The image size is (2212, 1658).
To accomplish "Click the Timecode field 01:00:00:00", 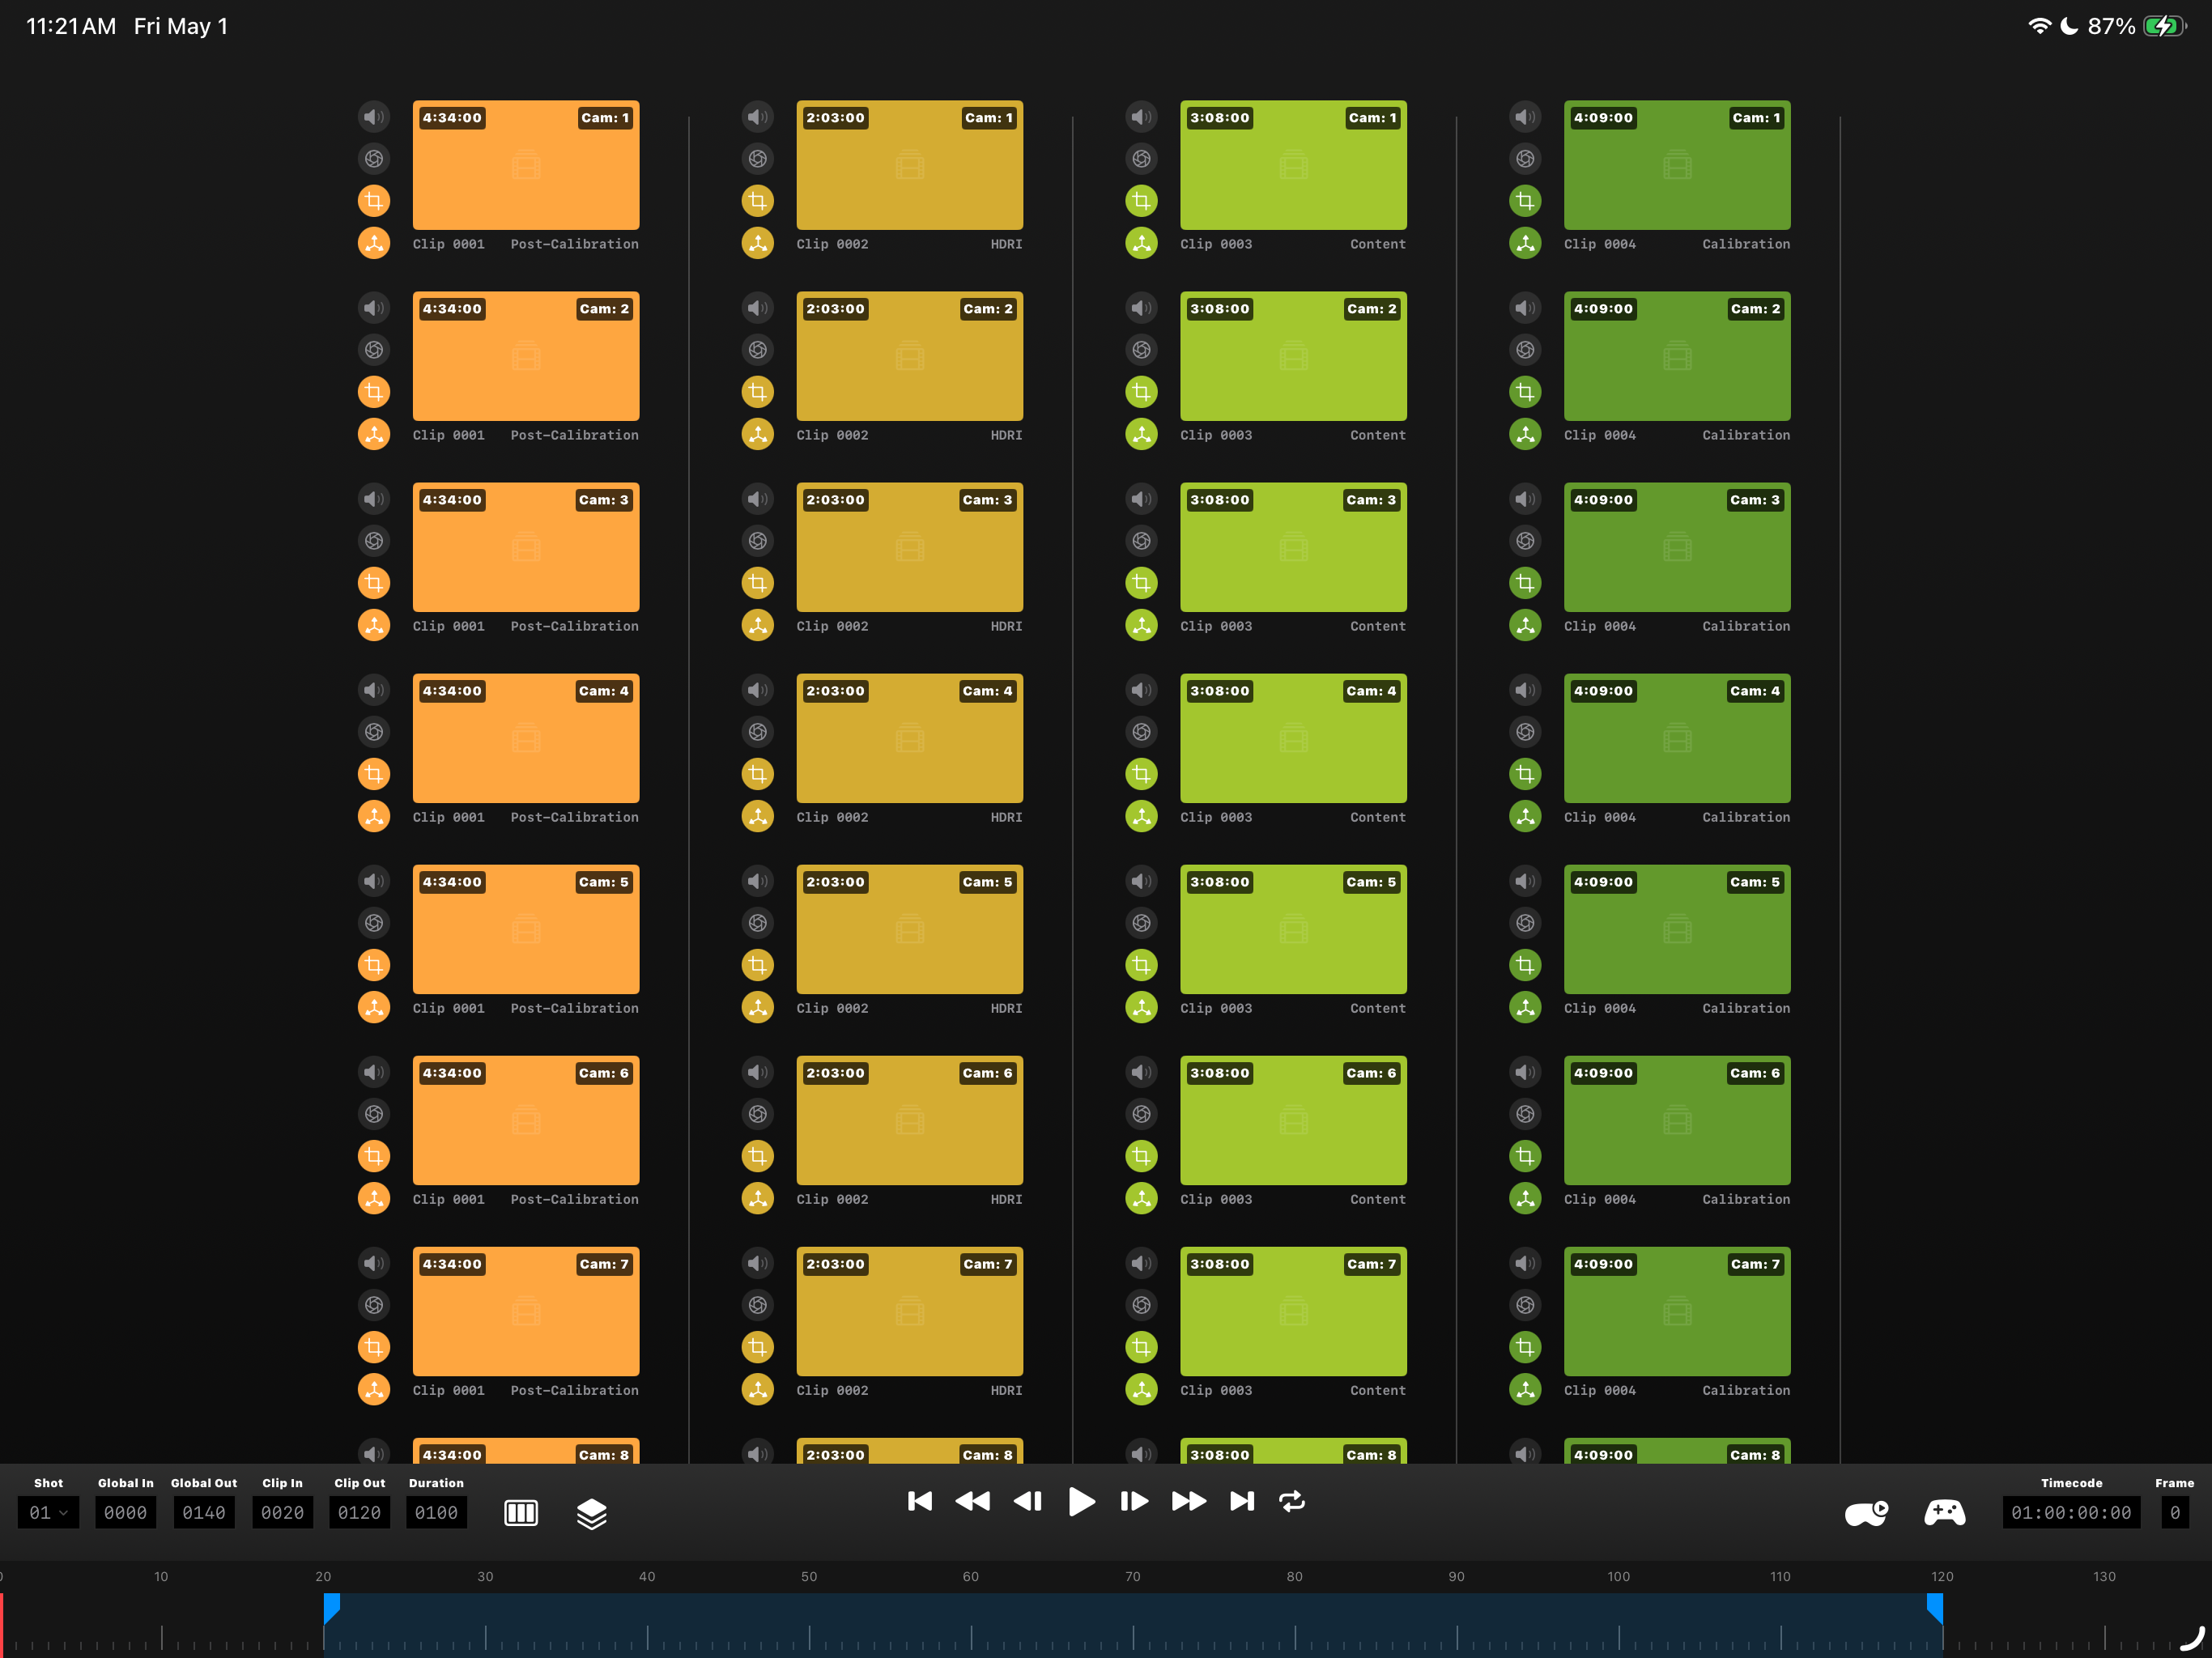I will tap(2071, 1512).
